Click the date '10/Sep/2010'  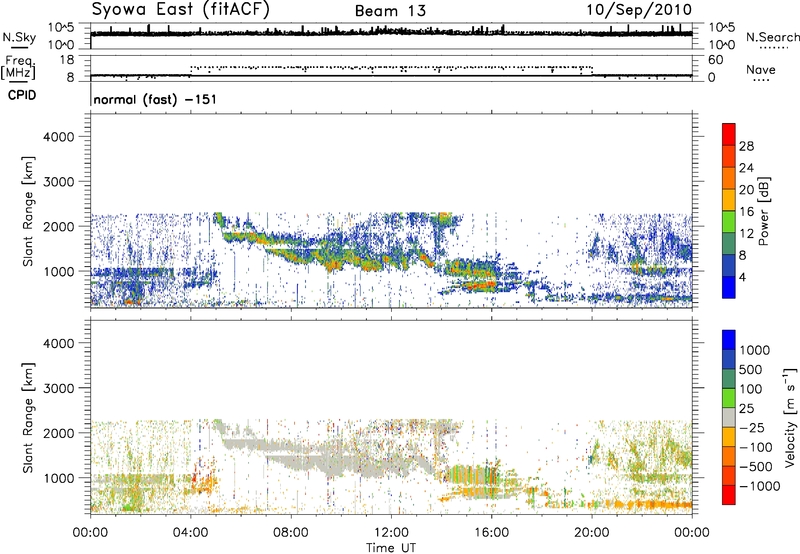pyautogui.click(x=639, y=10)
